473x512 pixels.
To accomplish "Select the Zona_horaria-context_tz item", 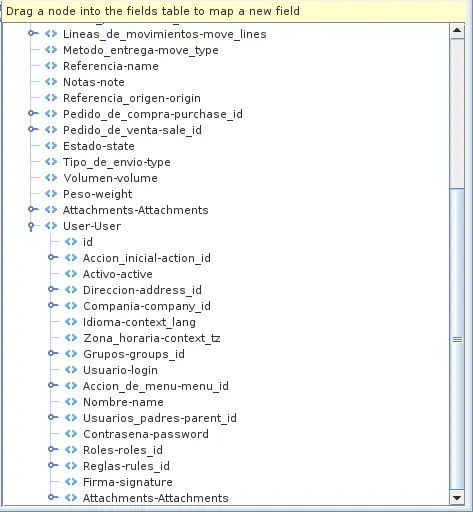I will coord(152,338).
